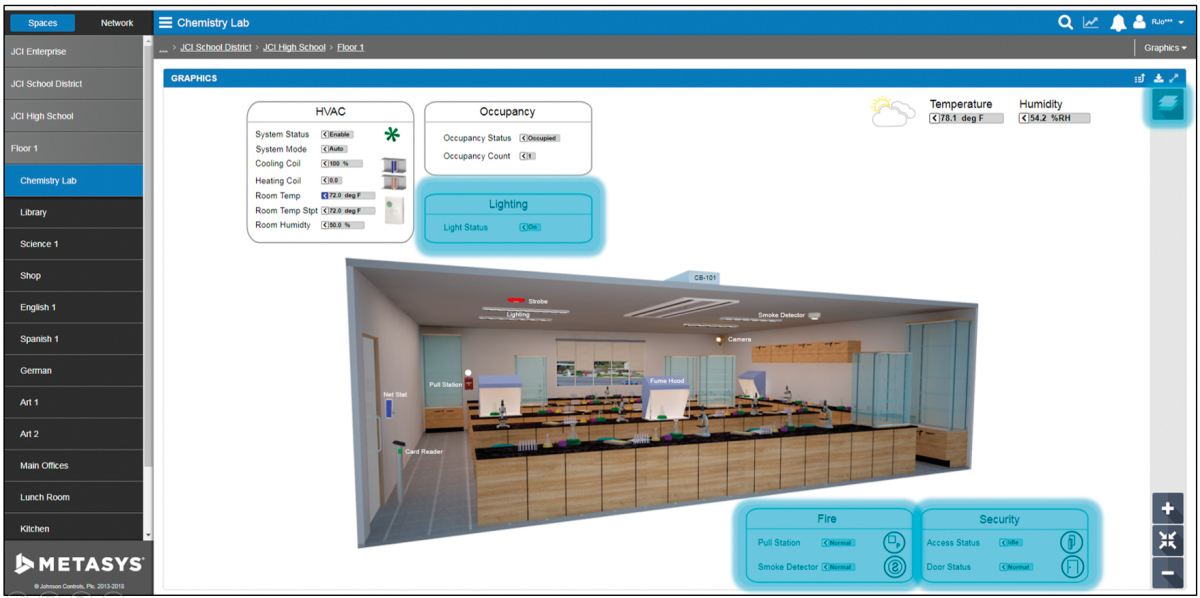
Task: Expand the breadcrumb ellipsis
Action: tap(163, 49)
